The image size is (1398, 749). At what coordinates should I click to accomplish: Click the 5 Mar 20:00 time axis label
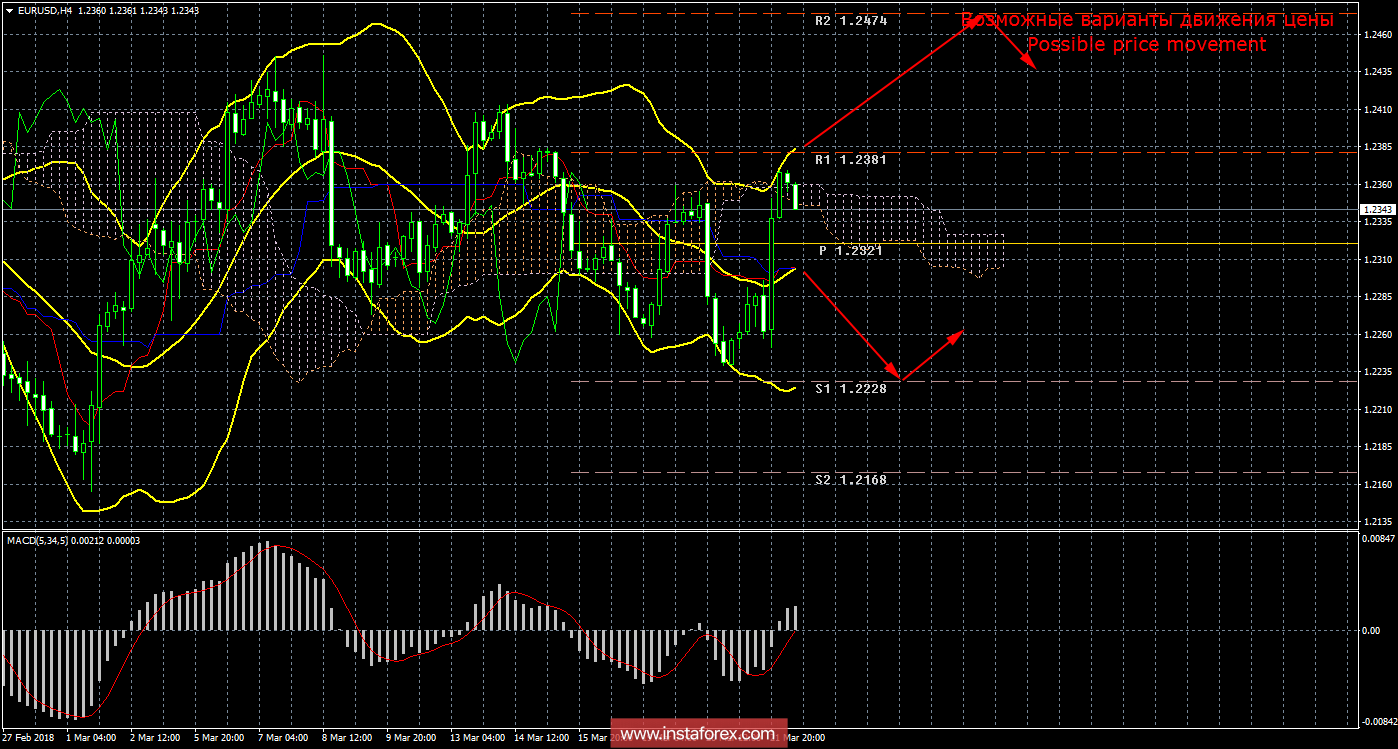[x=219, y=738]
